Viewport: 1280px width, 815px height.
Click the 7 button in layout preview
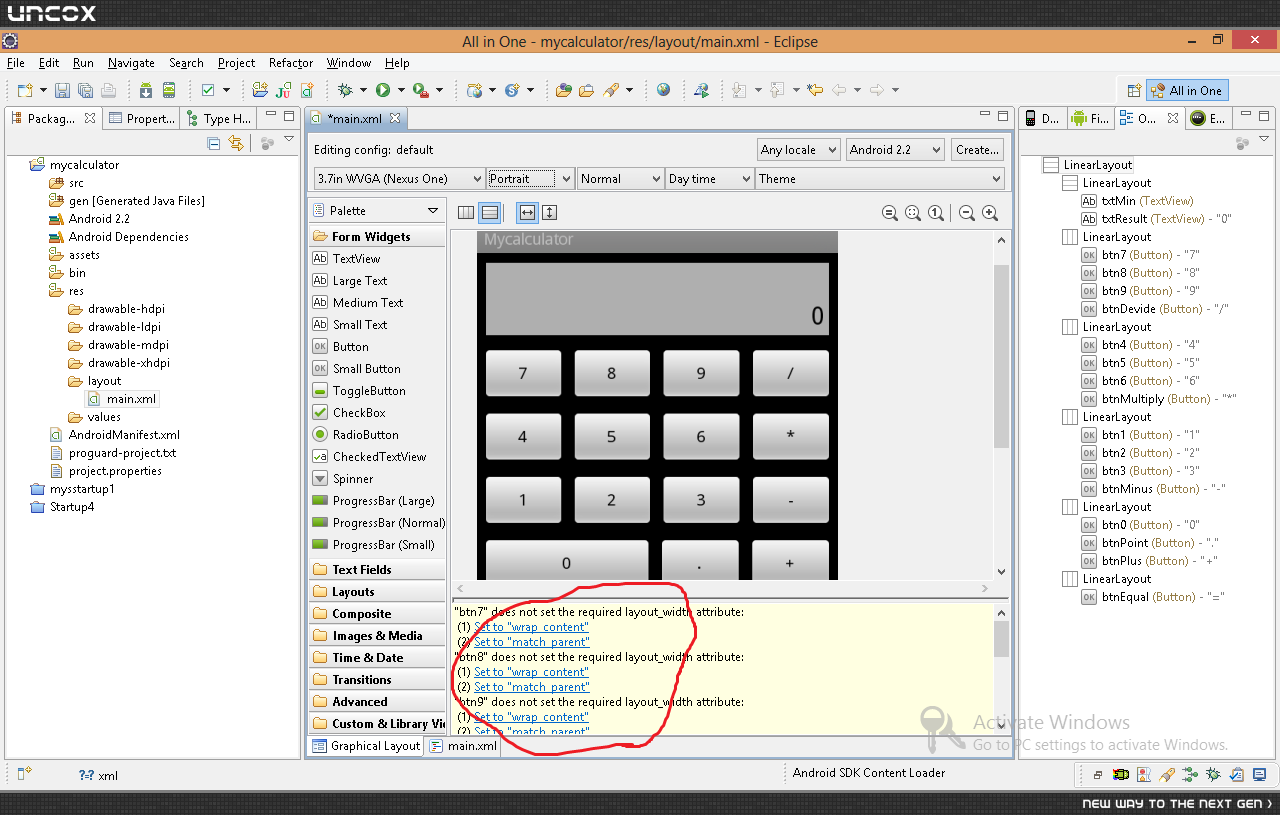523,373
